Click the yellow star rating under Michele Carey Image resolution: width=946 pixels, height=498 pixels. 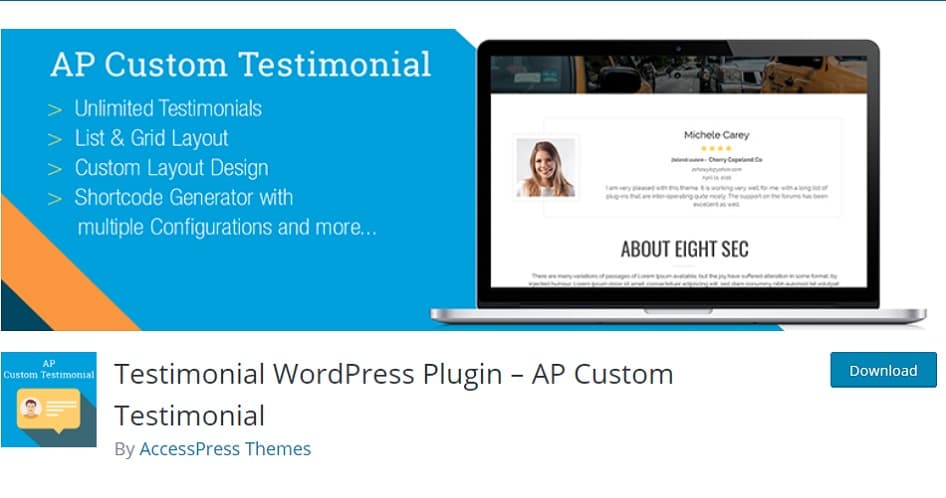click(716, 148)
